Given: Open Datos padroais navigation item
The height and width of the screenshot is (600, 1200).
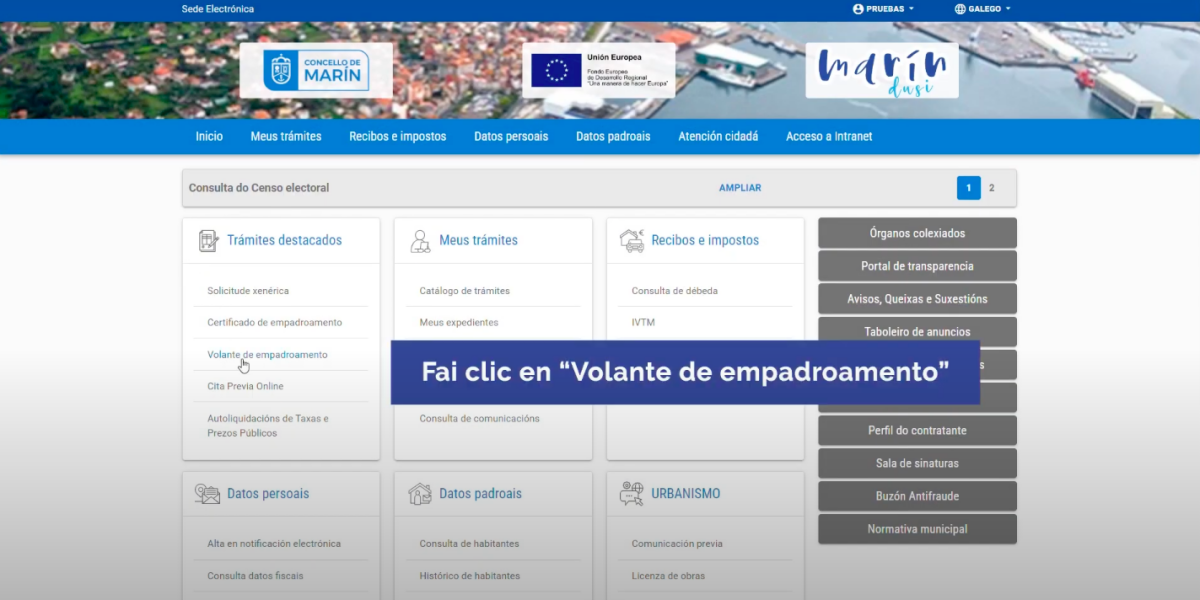Looking at the screenshot, I should pos(613,136).
